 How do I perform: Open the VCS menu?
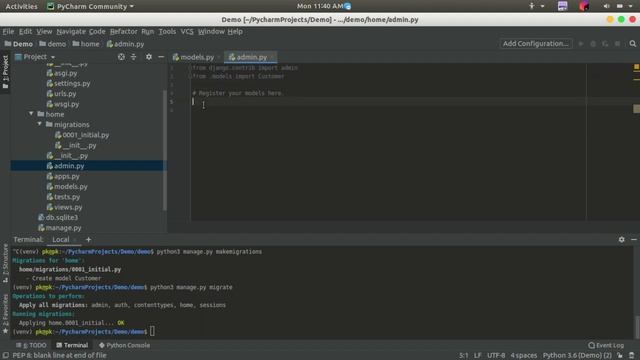187,31
